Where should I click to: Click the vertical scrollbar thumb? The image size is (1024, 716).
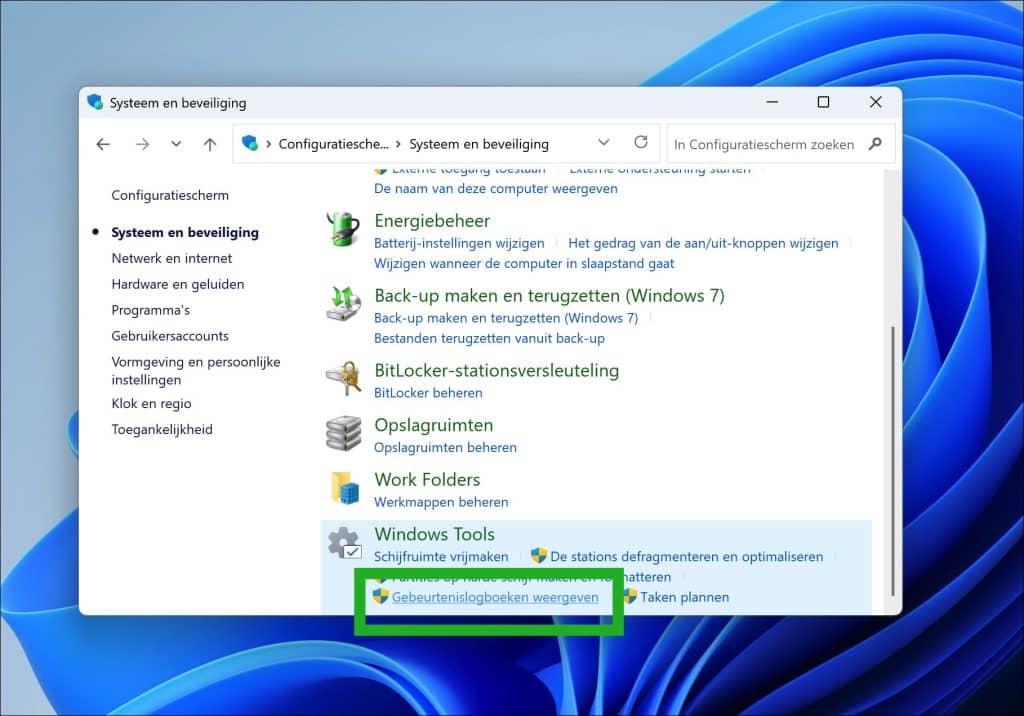(x=893, y=460)
